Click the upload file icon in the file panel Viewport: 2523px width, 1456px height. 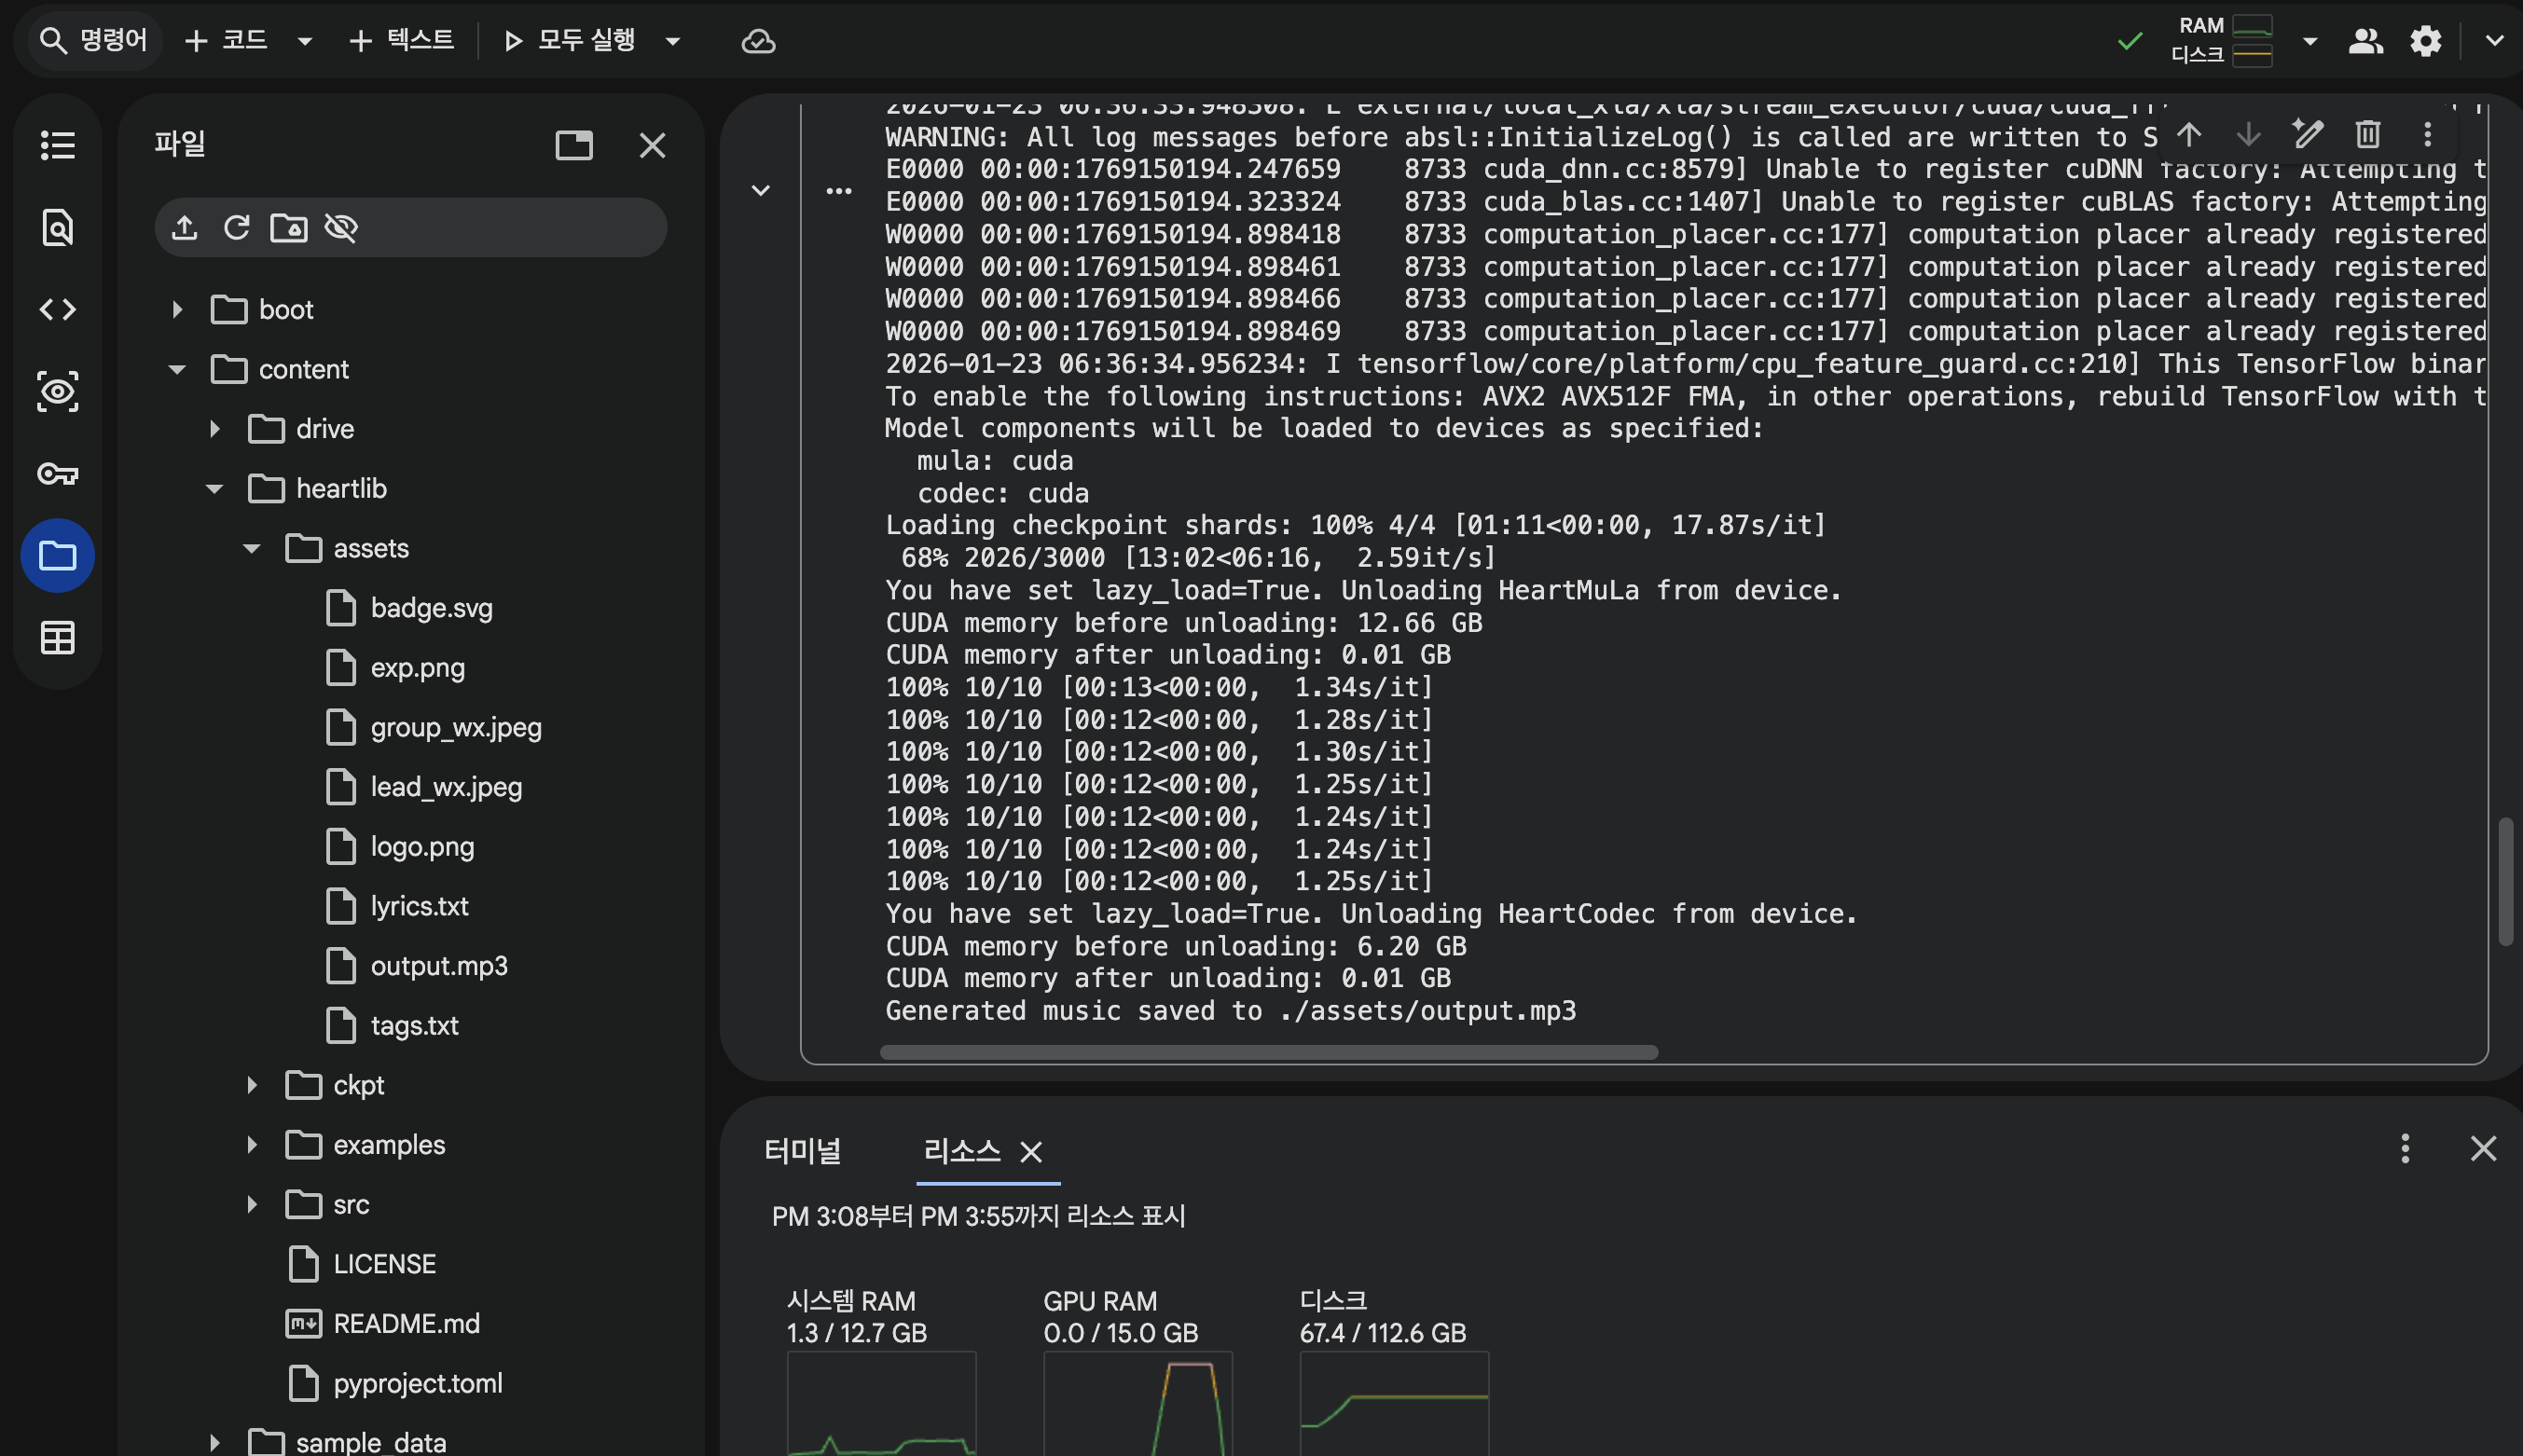click(x=184, y=227)
